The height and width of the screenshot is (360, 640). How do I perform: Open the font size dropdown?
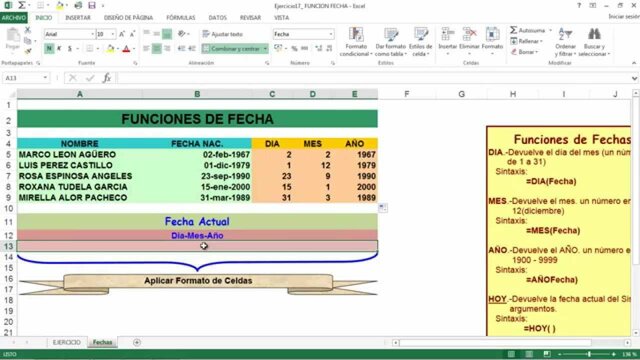pos(113,34)
